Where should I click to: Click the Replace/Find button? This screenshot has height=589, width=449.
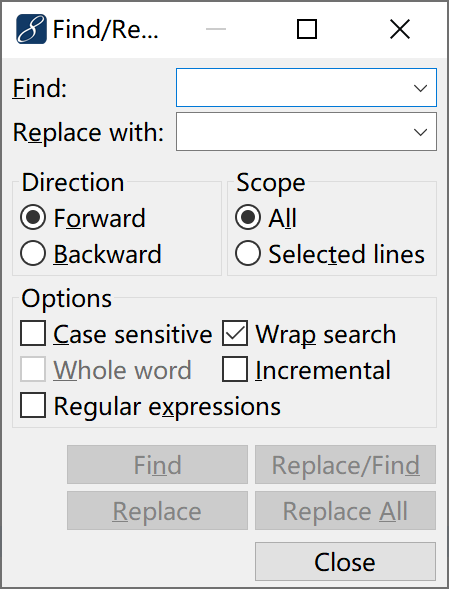pyautogui.click(x=345, y=465)
